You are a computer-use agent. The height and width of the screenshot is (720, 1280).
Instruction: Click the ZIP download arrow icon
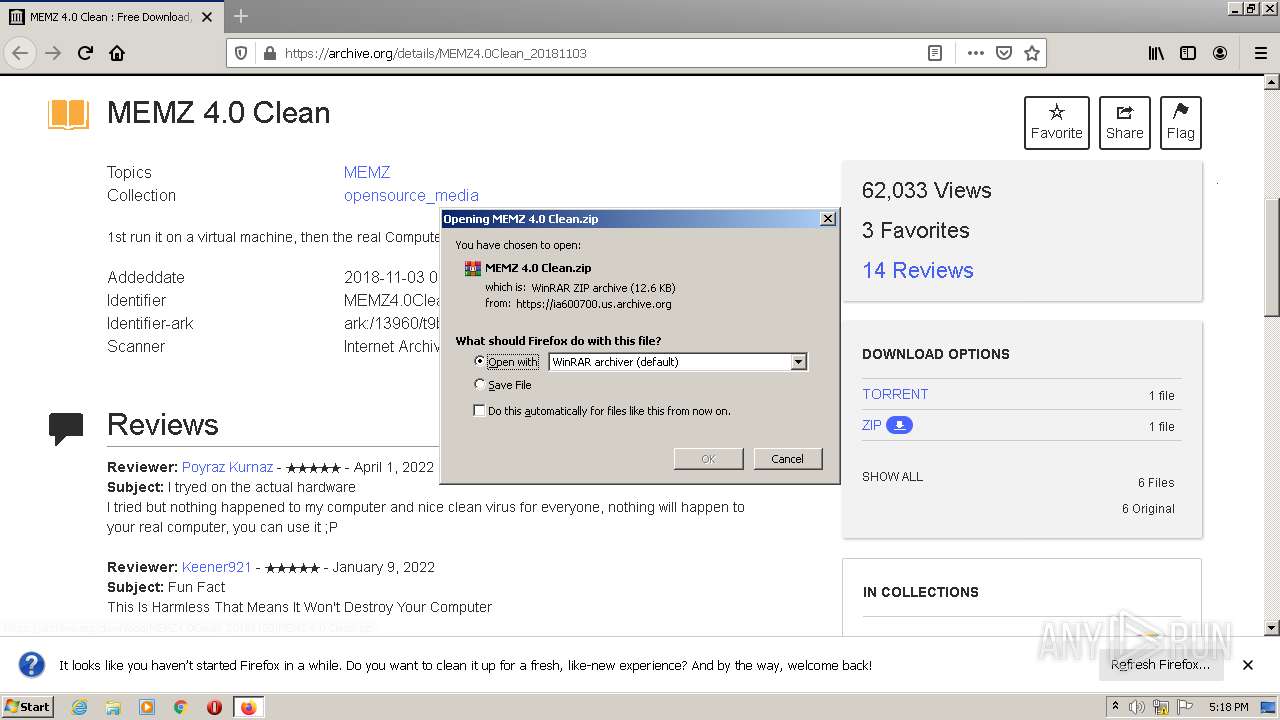(x=899, y=425)
